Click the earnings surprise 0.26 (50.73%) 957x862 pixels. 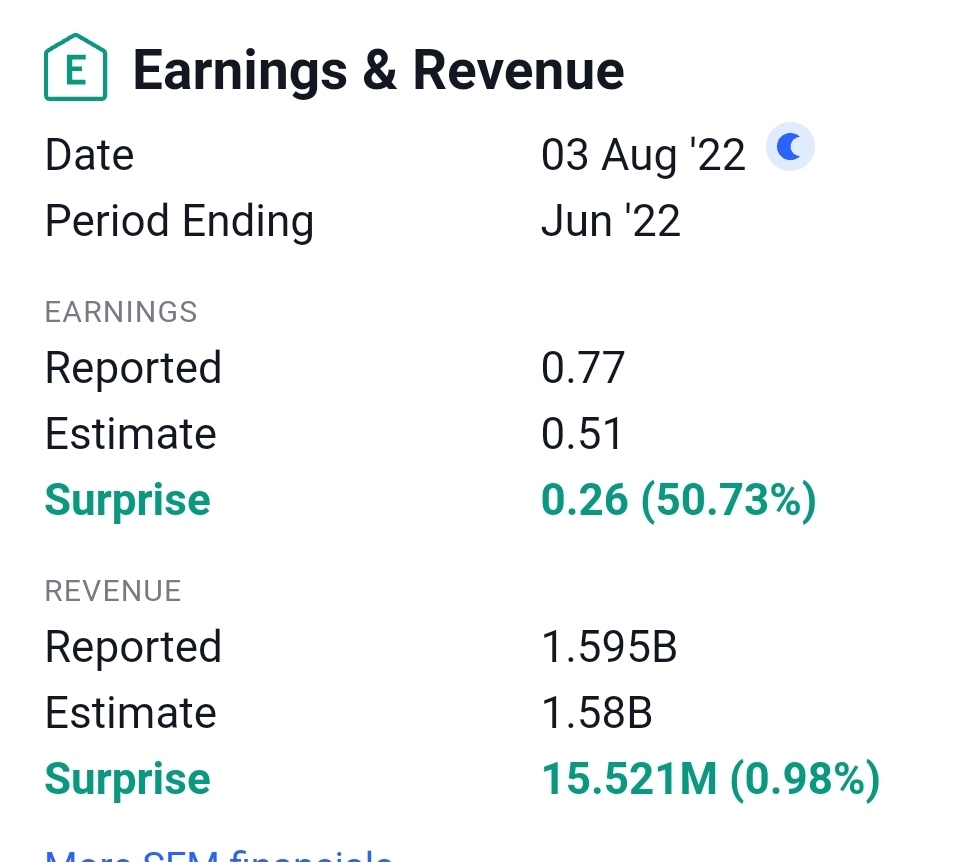(x=678, y=500)
